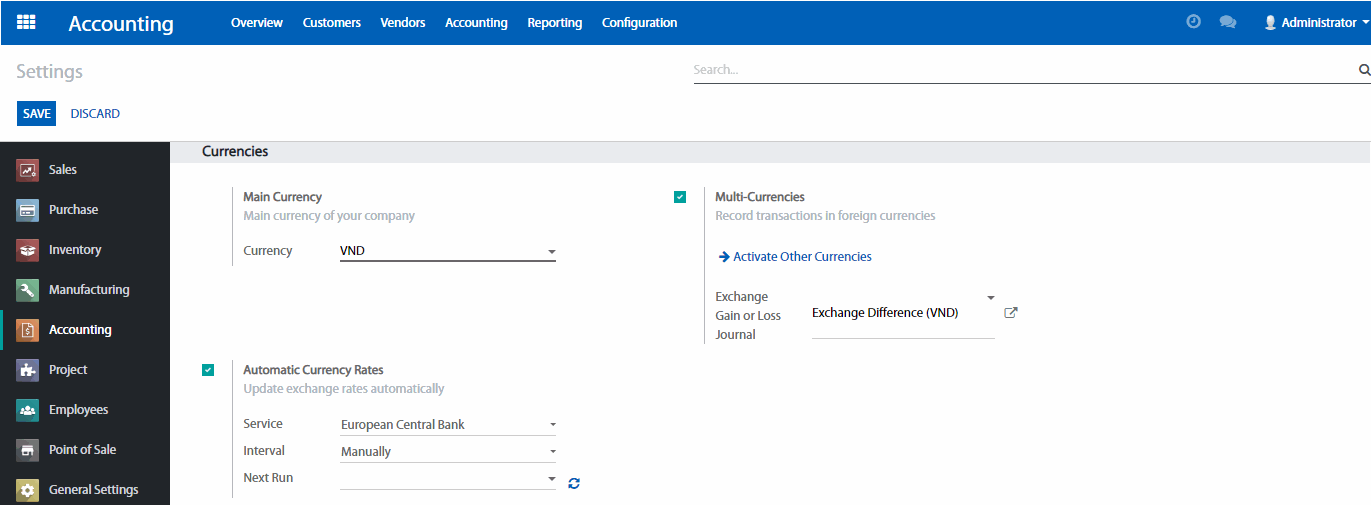
Task: Follow the Activate Other Currencies link
Action: coord(801,257)
